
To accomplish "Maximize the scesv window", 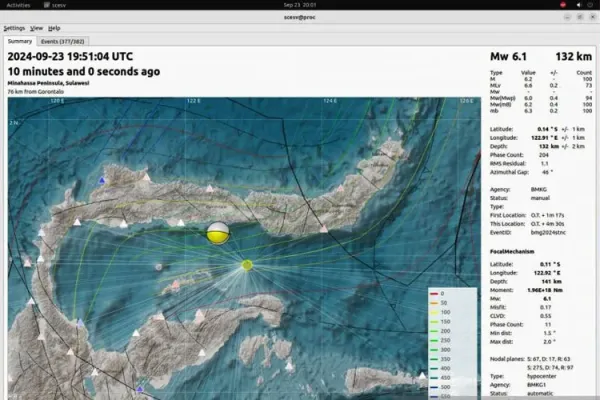I will pos(580,17).
